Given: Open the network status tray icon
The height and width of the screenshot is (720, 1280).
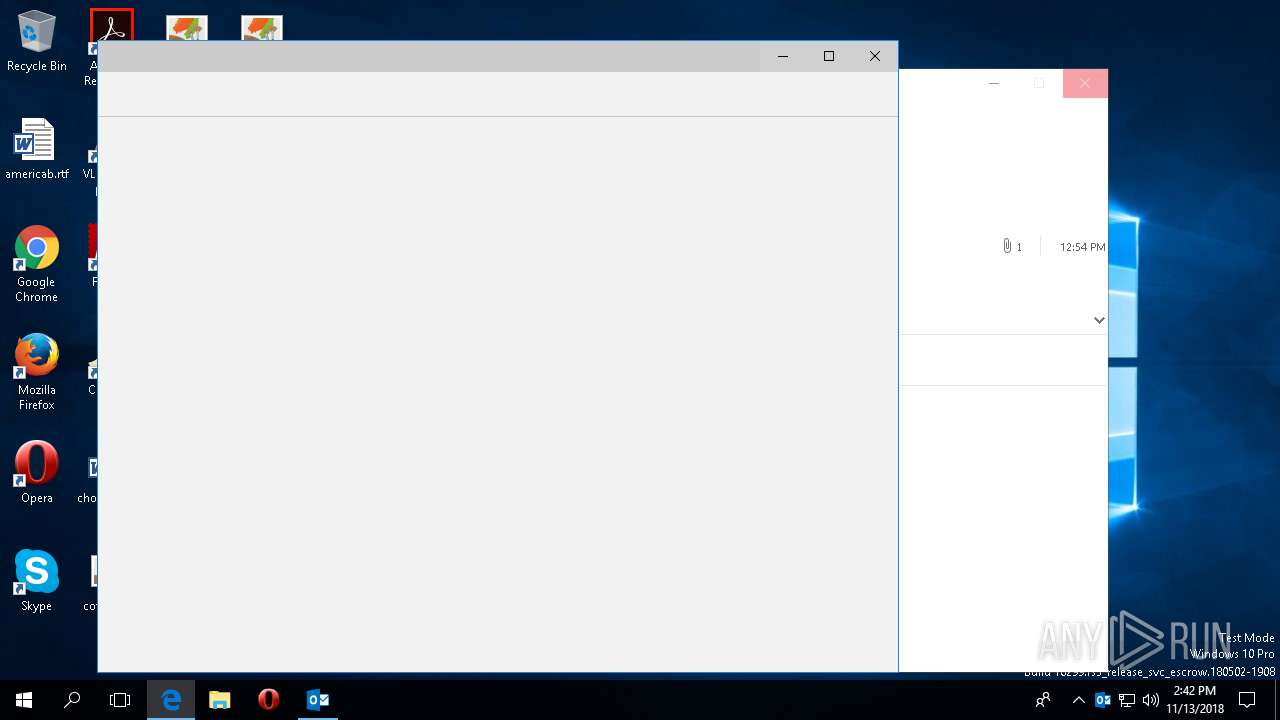Looking at the screenshot, I should tap(1127, 700).
